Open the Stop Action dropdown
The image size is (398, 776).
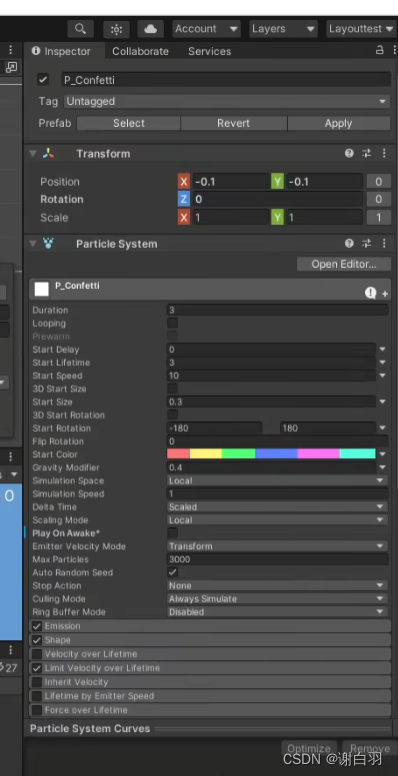(x=277, y=585)
